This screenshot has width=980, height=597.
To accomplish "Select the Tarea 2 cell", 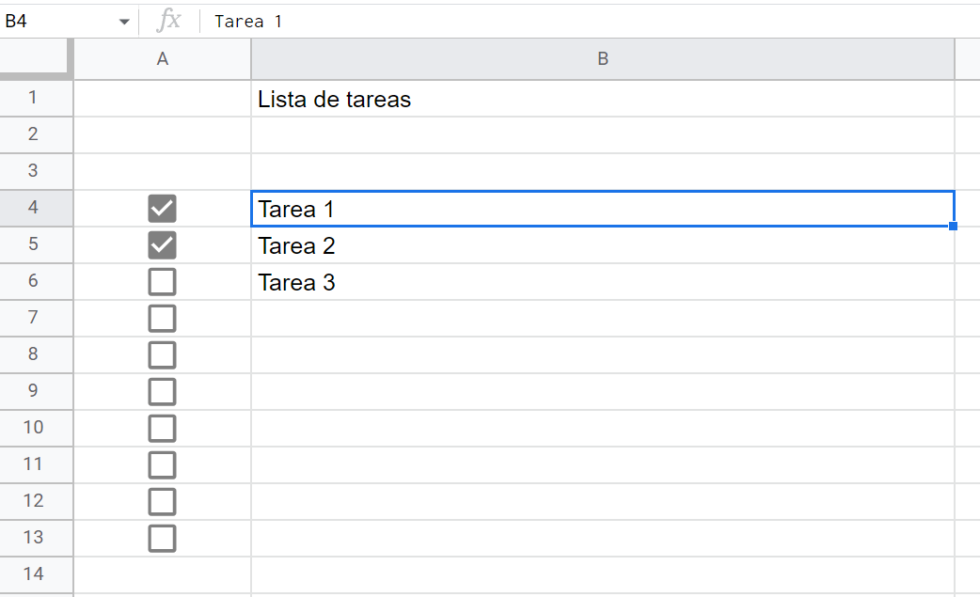I will (x=602, y=245).
